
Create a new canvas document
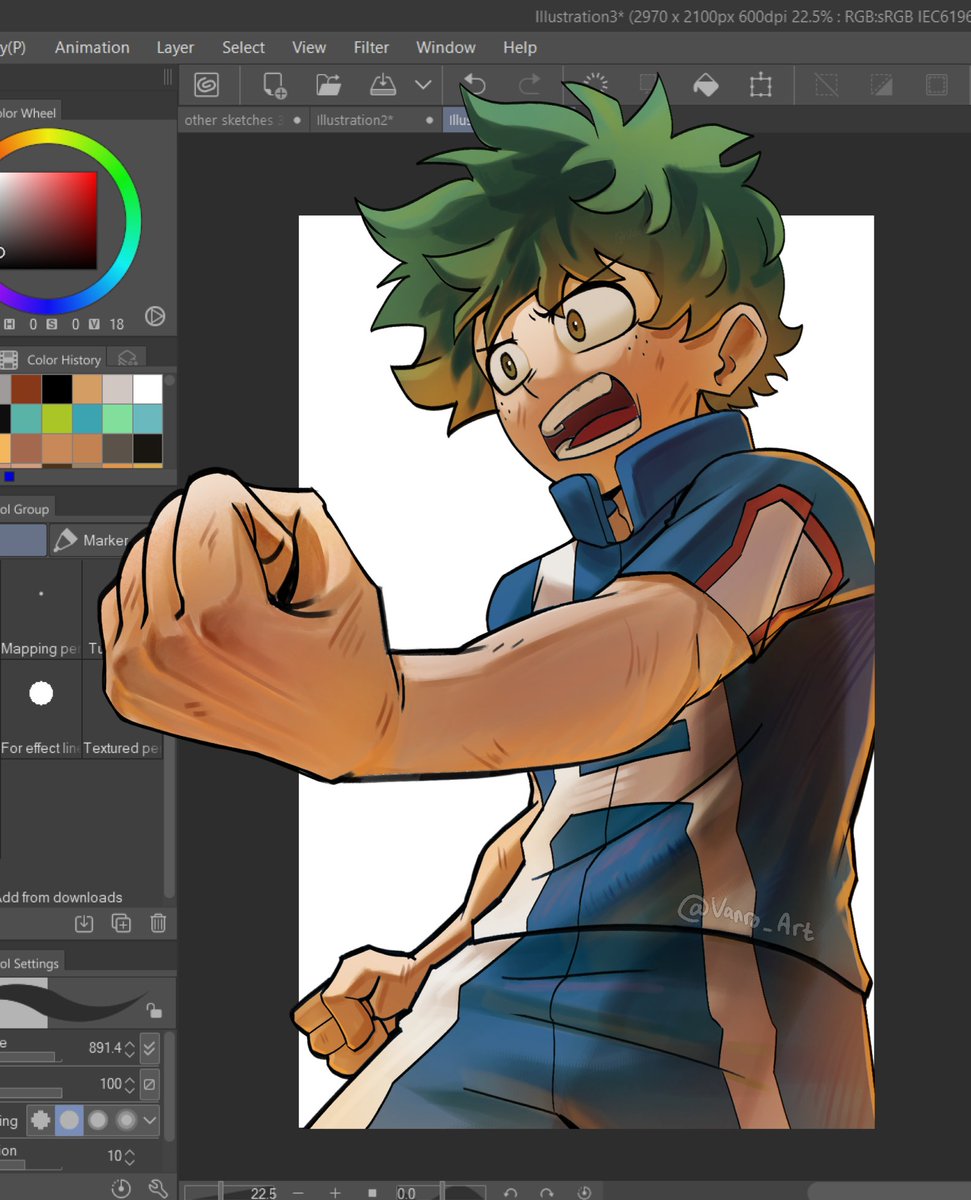[274, 85]
